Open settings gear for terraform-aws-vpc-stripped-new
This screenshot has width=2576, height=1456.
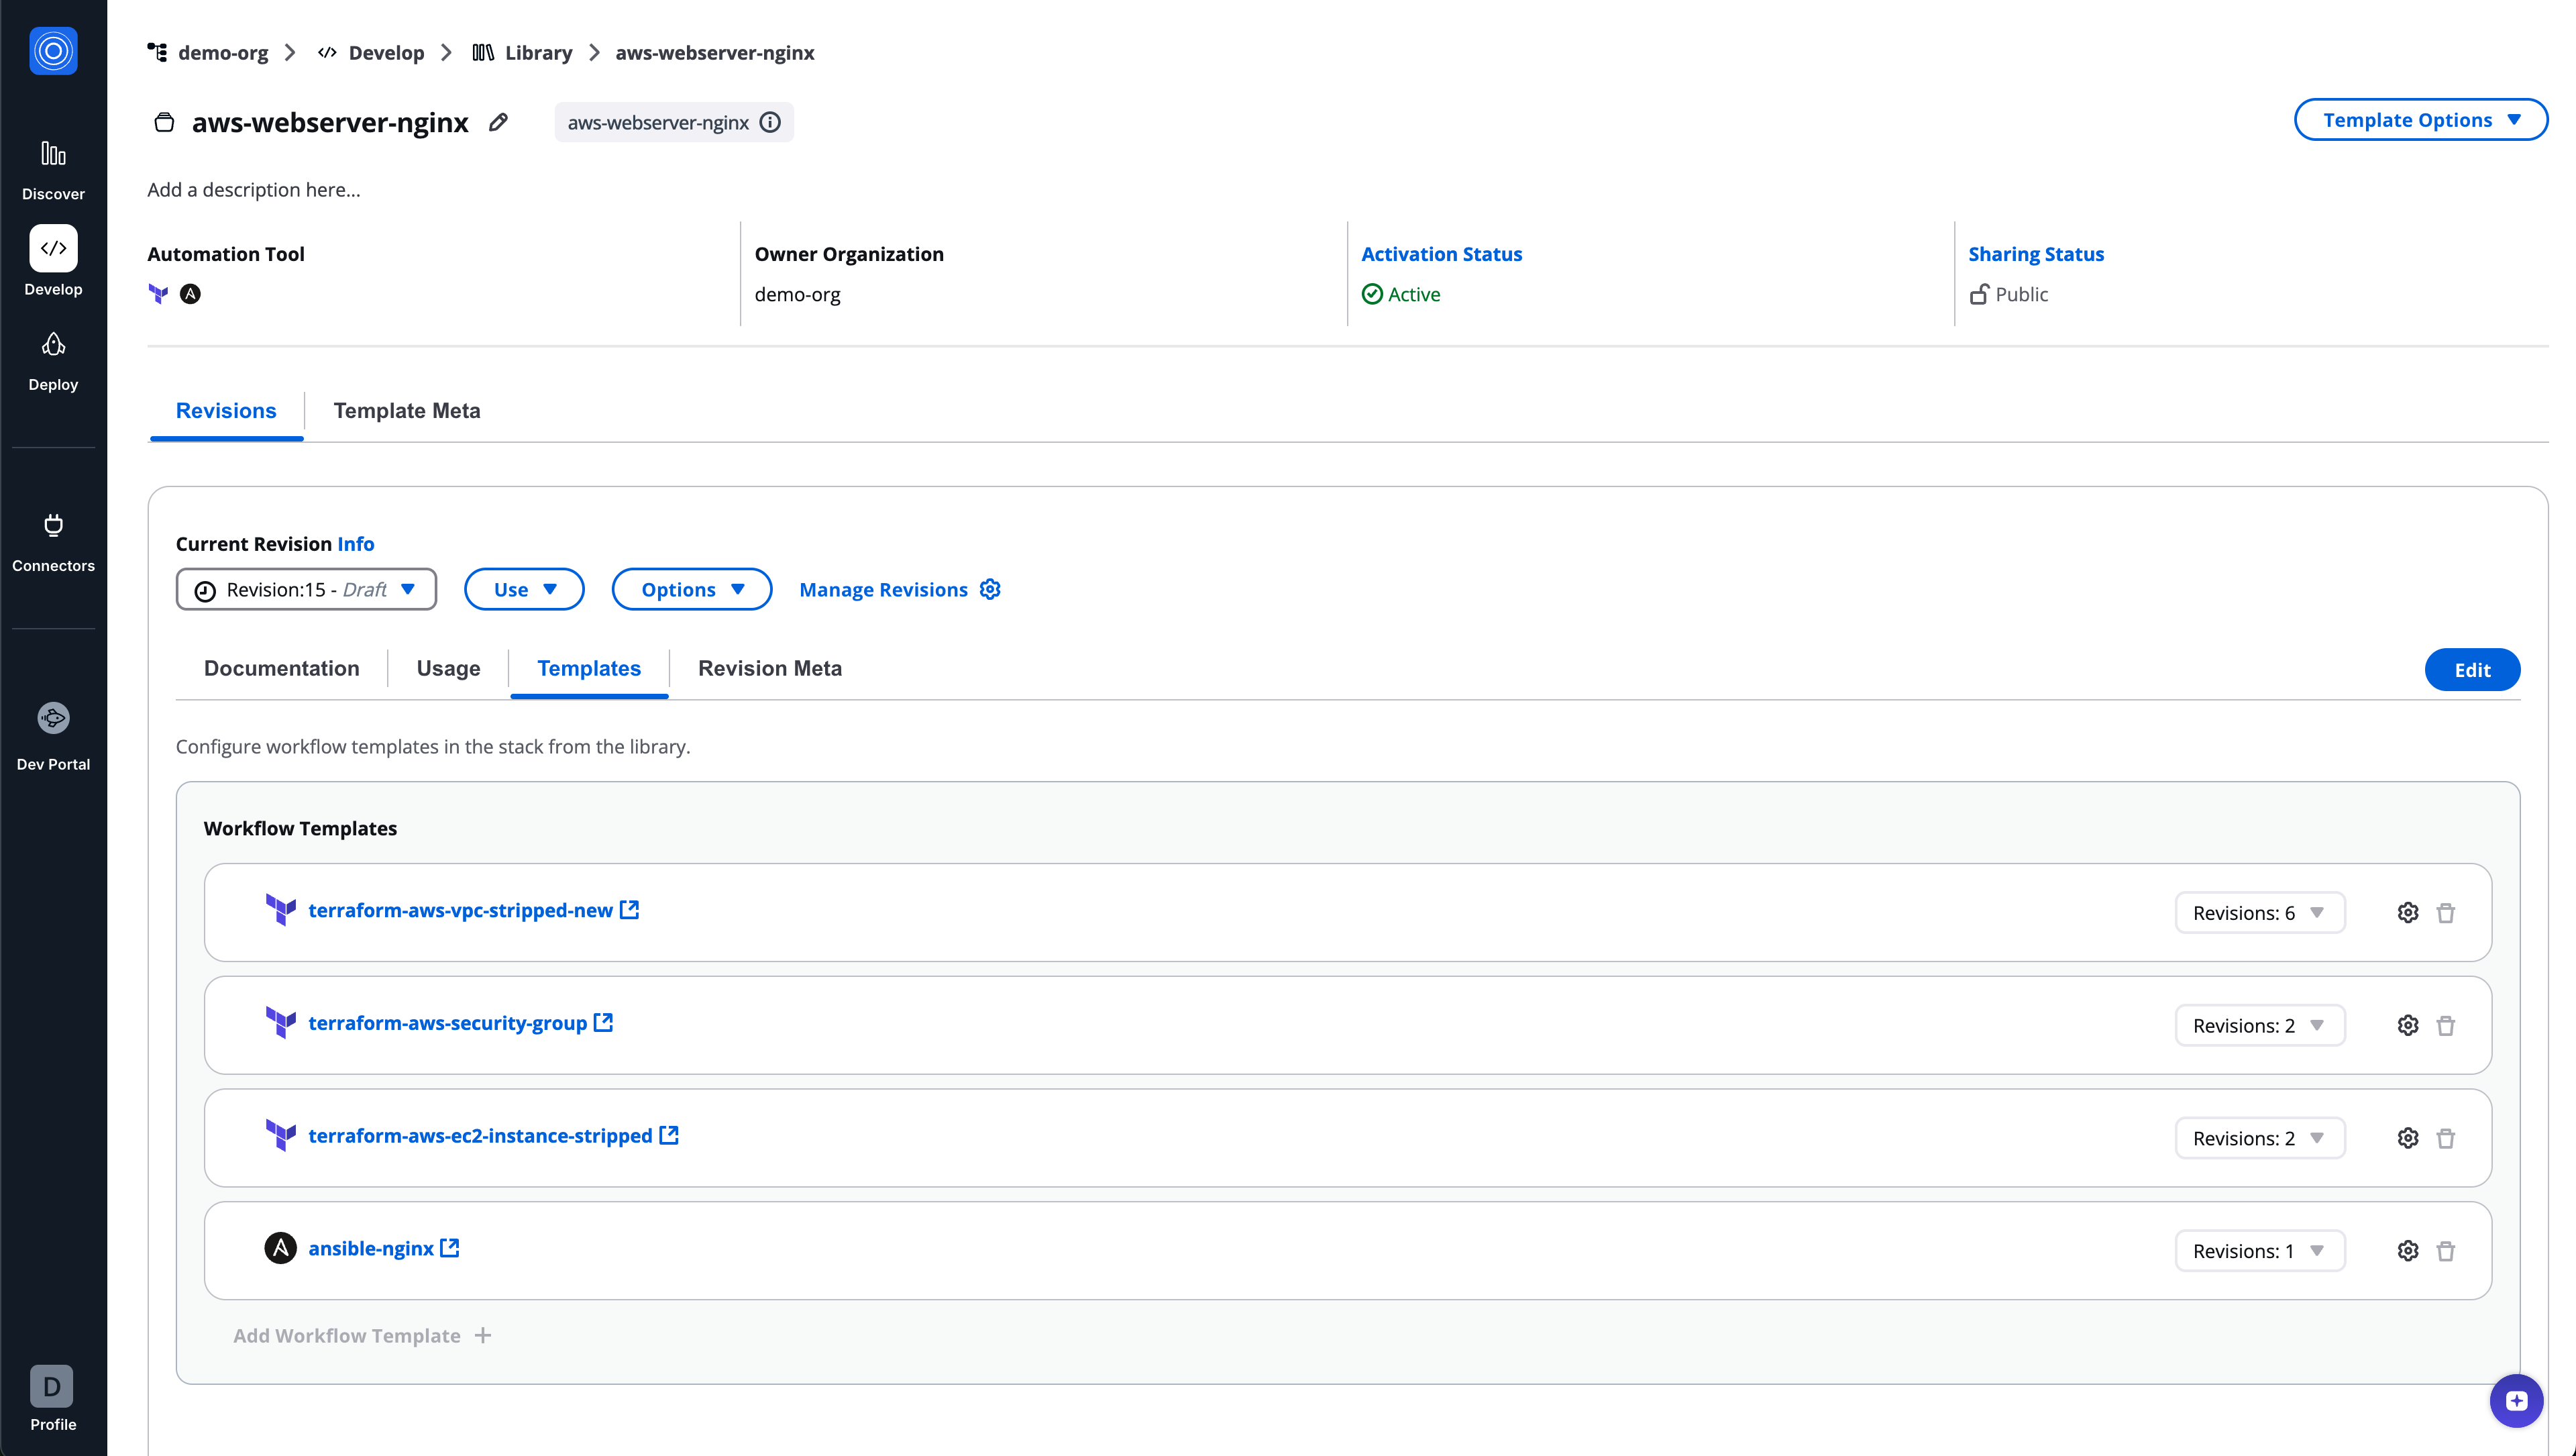2408,913
